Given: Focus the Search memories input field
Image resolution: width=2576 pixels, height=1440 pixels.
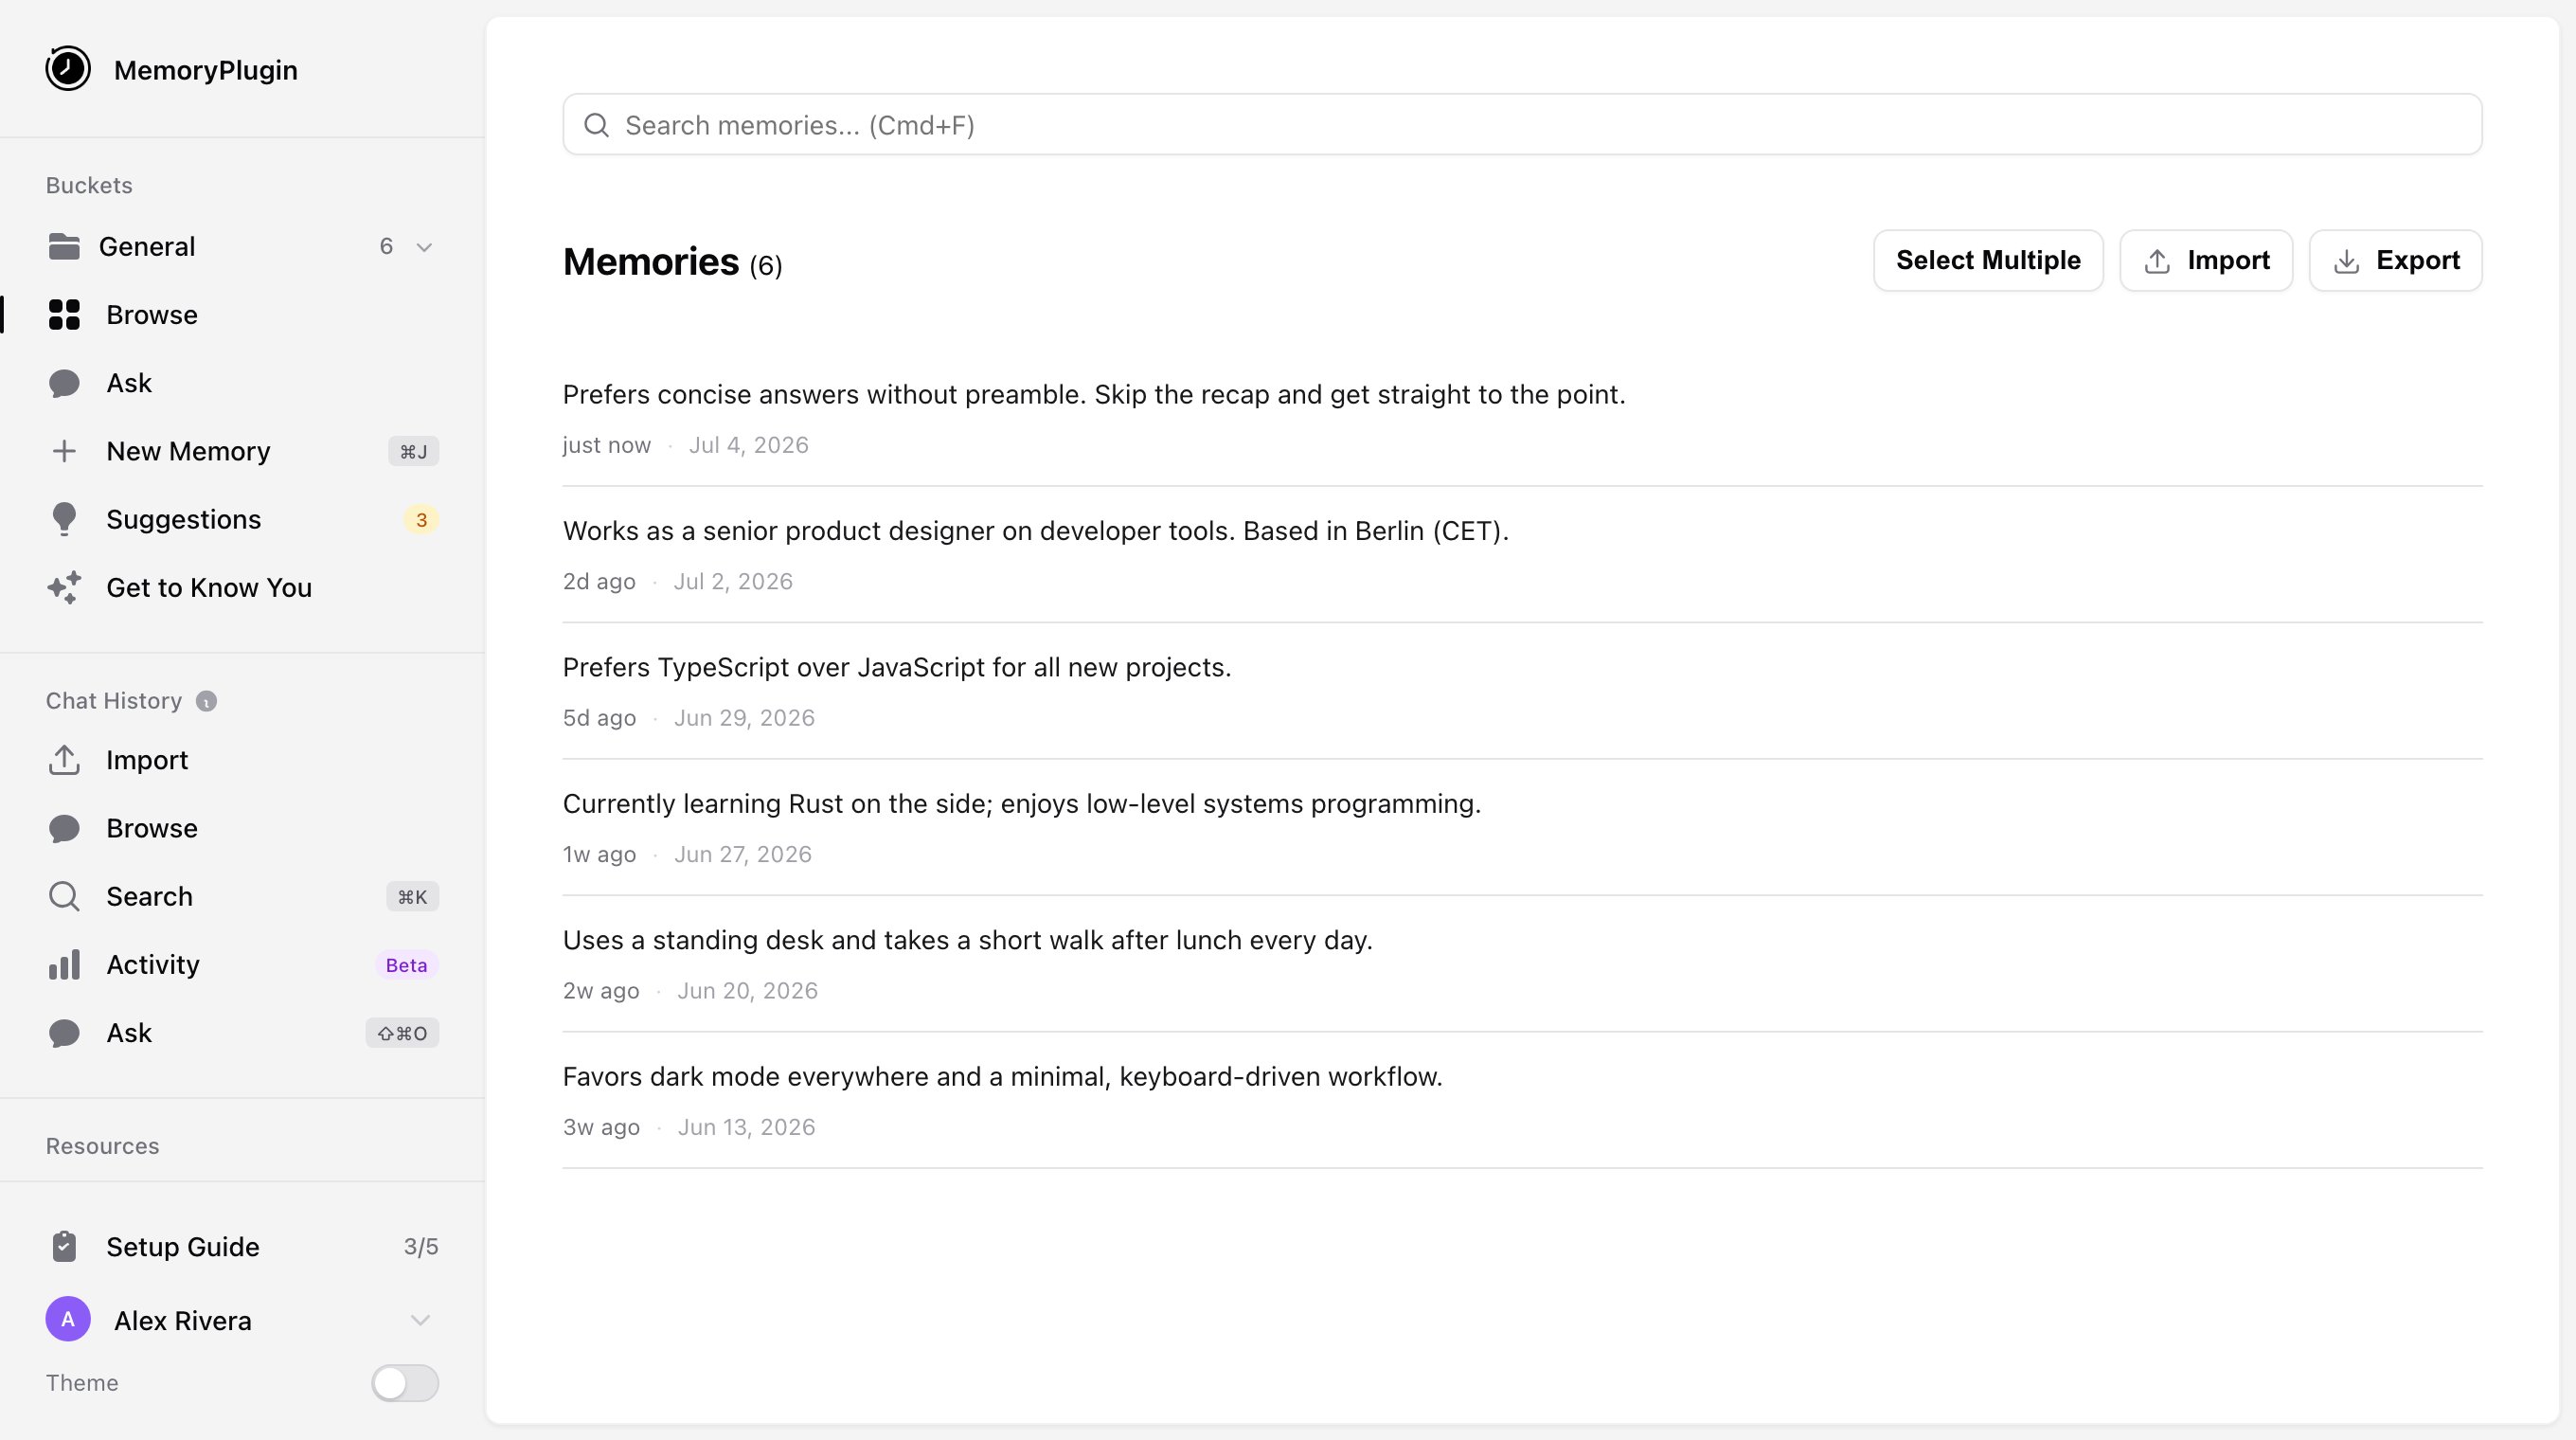Looking at the screenshot, I should pos(1522,124).
